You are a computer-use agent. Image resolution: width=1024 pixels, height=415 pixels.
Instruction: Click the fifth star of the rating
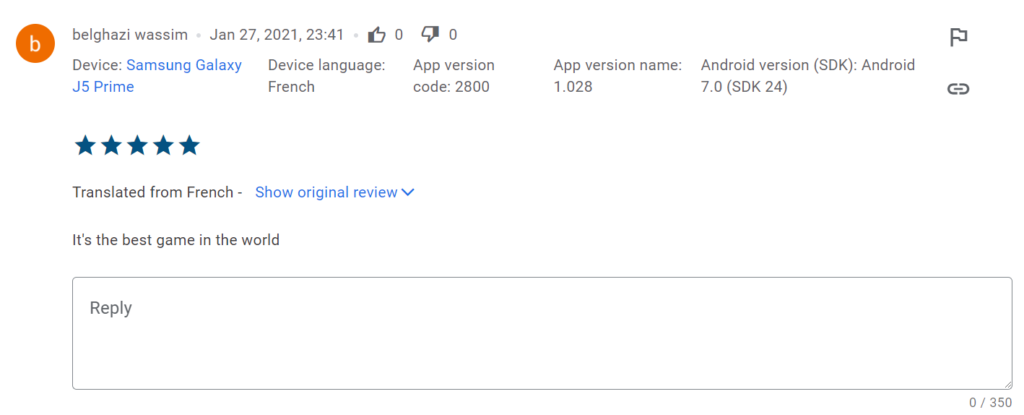[189, 146]
